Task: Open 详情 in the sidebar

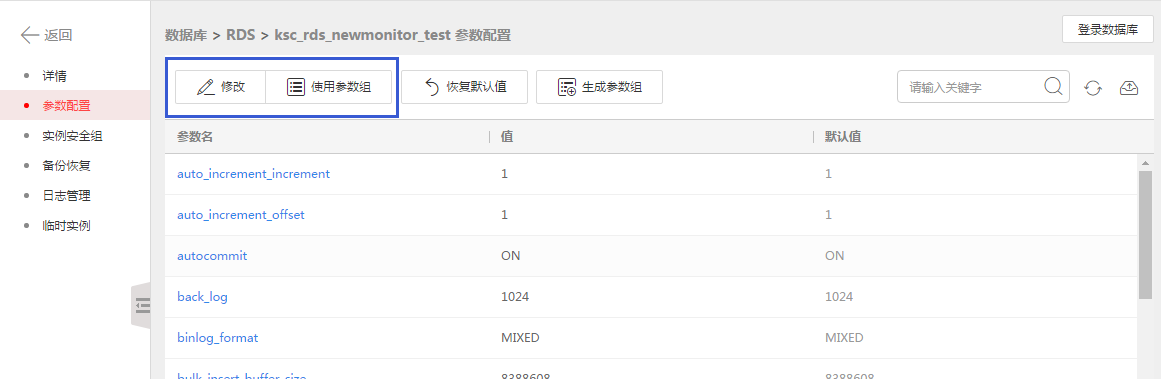Action: click(55, 76)
